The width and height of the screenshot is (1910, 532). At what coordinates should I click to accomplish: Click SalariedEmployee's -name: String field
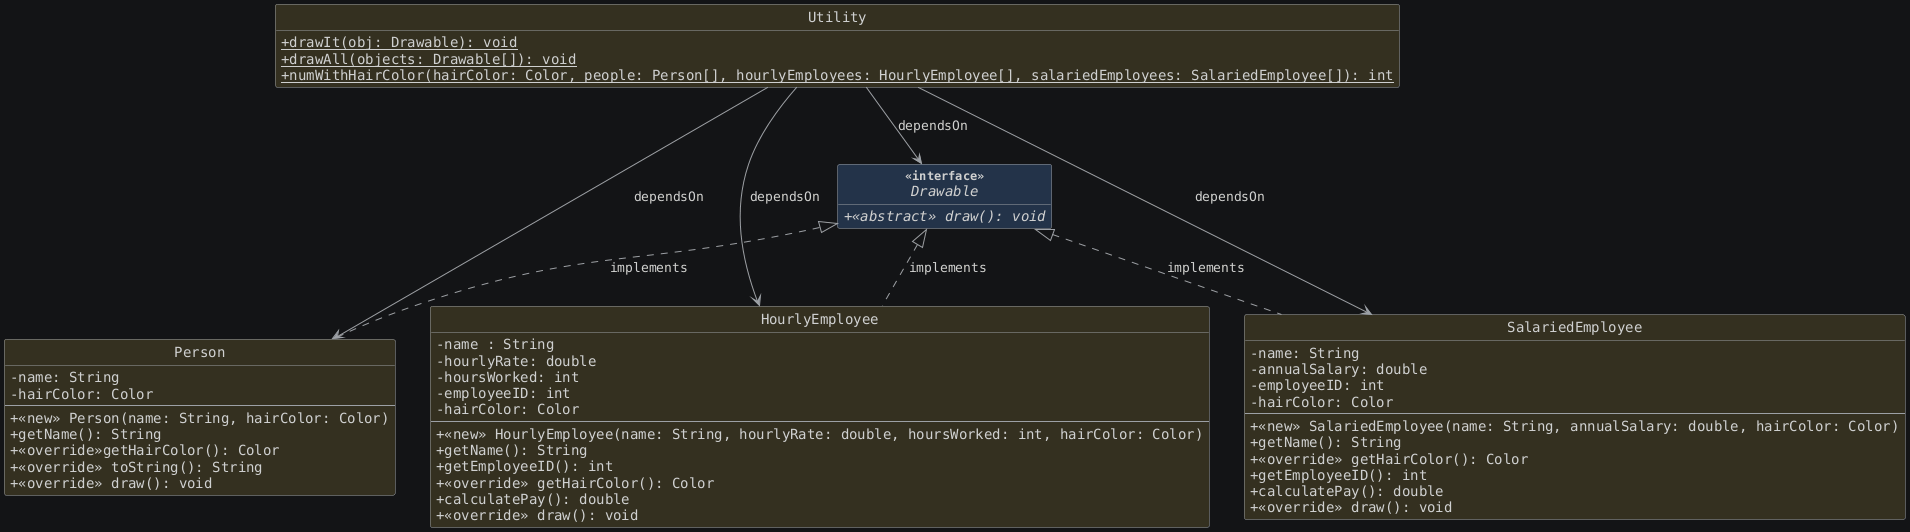[1304, 353]
